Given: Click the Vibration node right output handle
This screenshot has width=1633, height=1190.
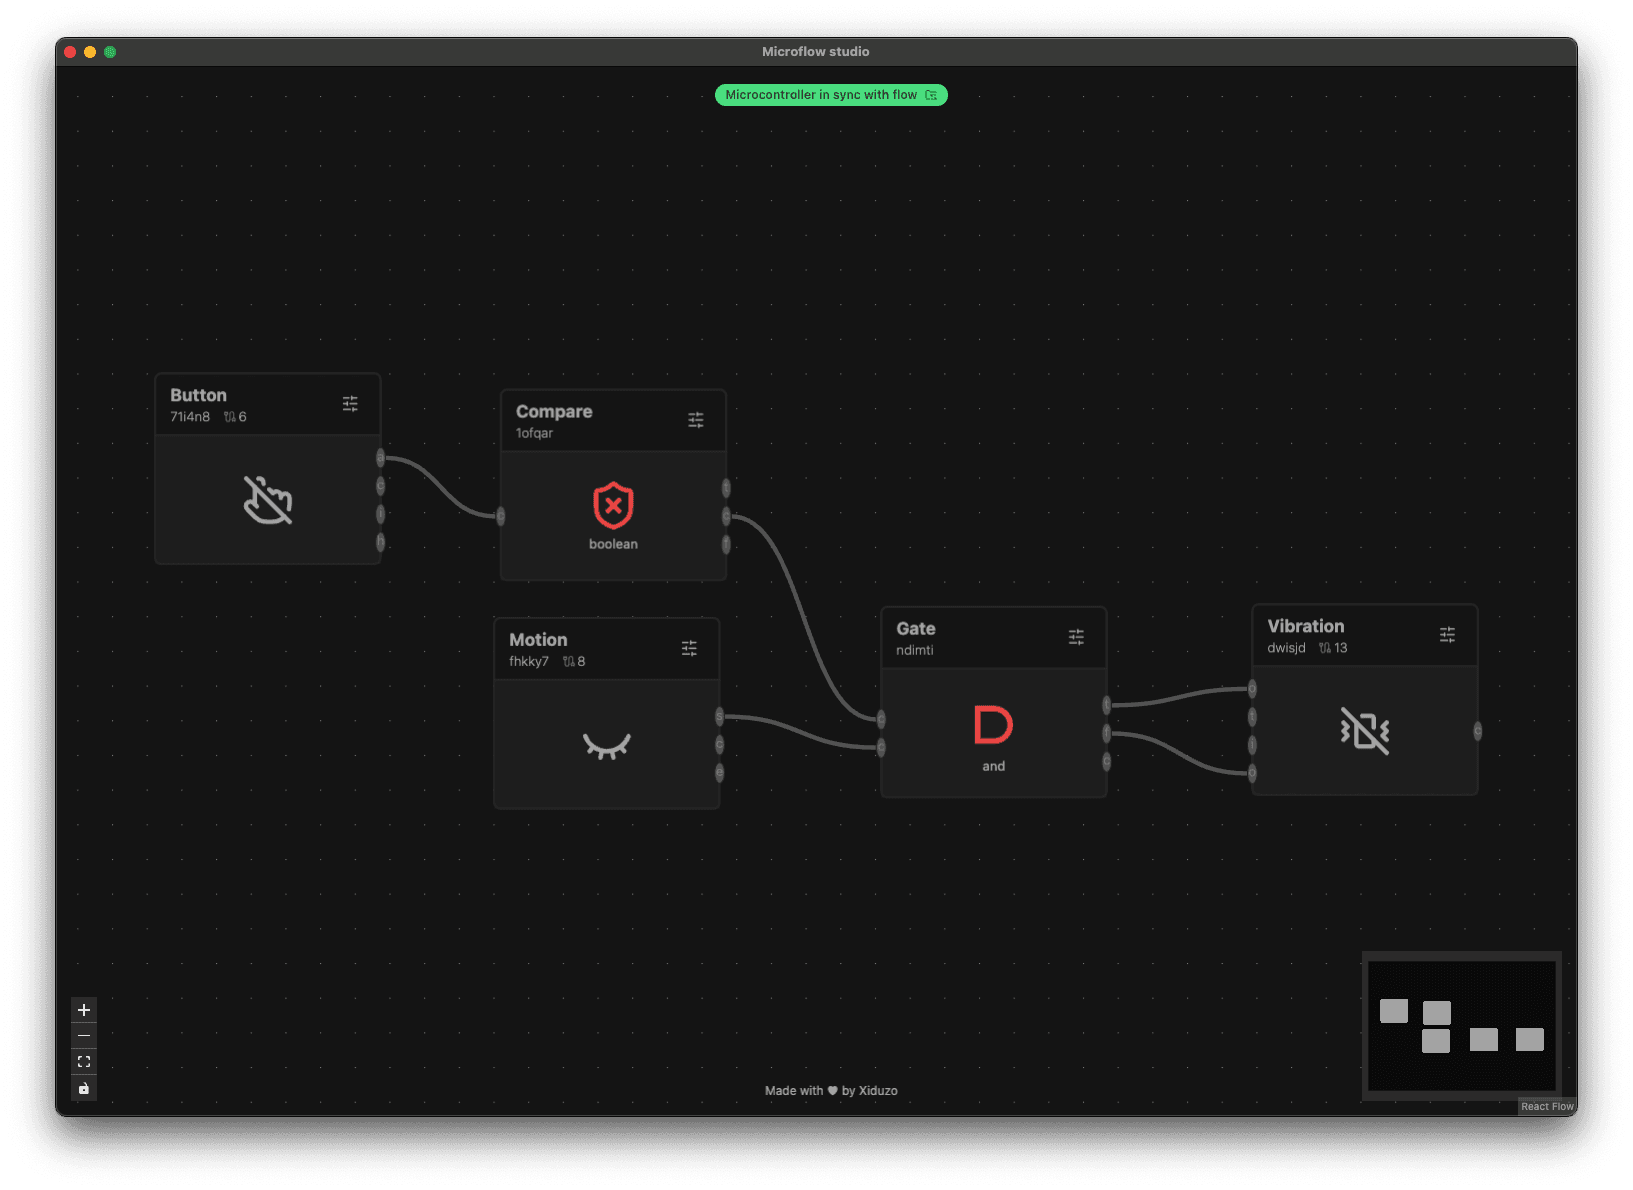Looking at the screenshot, I should coord(1477,732).
